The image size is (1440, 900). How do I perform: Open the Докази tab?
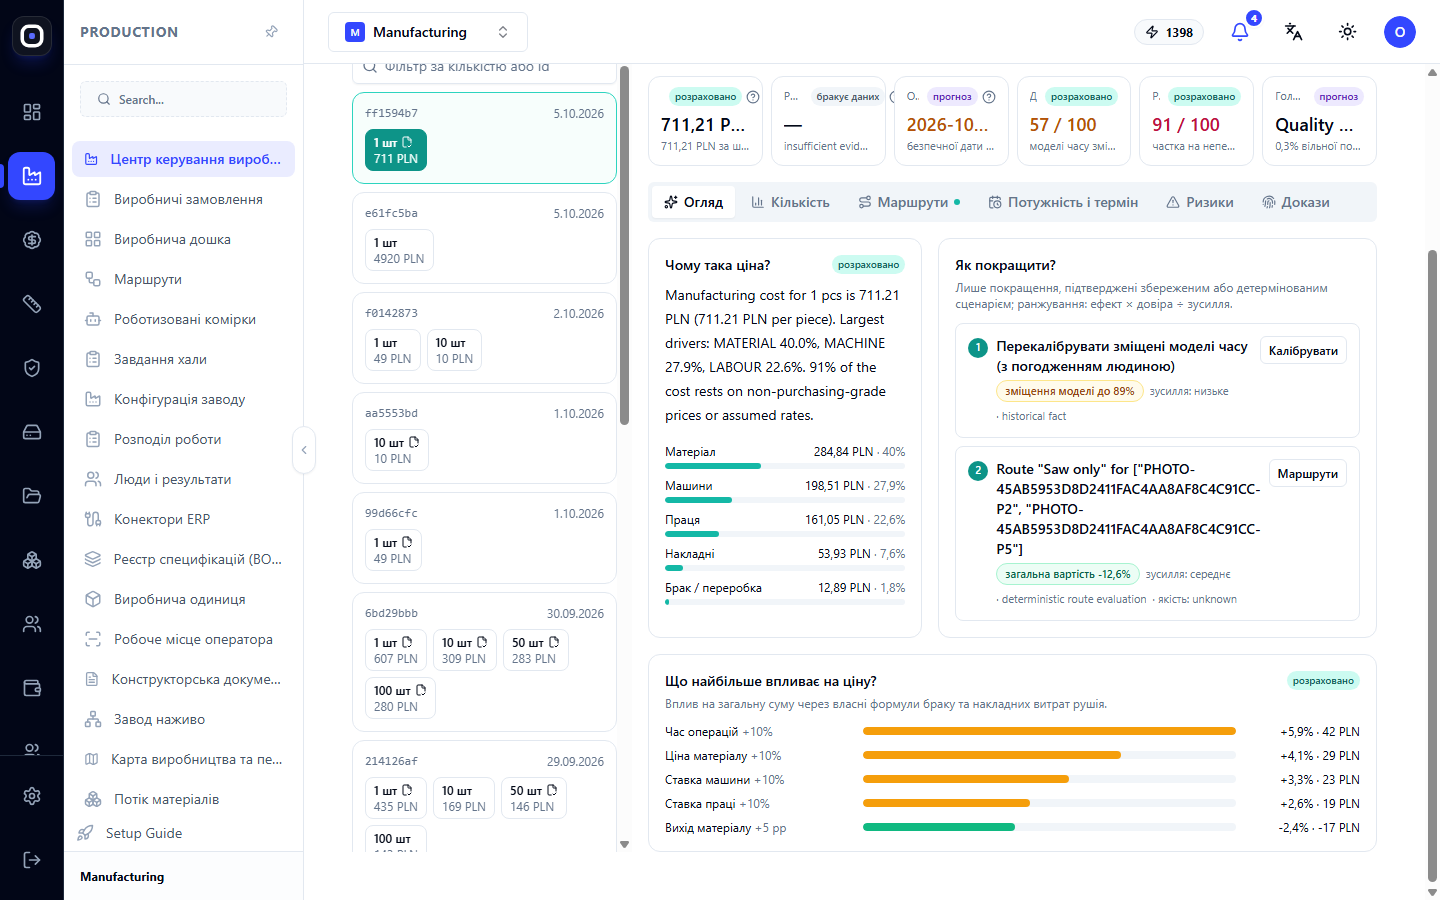[x=1296, y=202]
